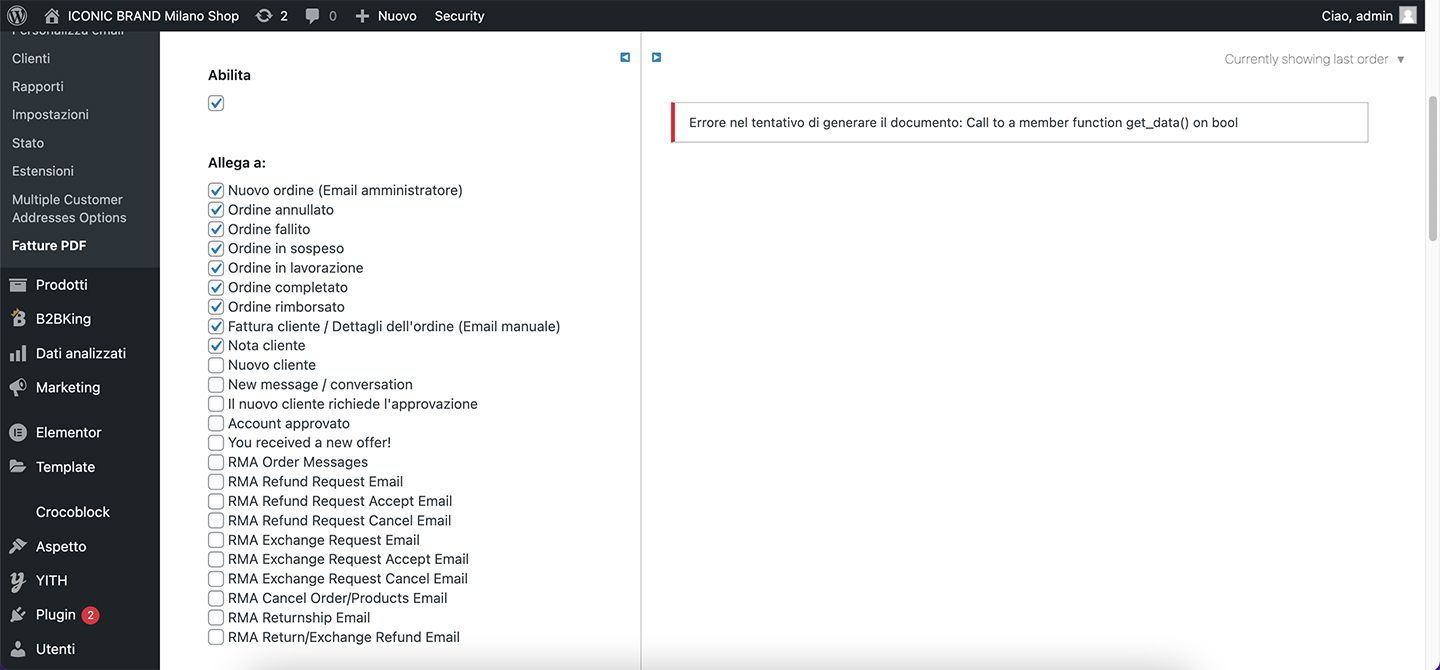The image size is (1440, 670).
Task: Click the admin avatar icon
Action: pyautogui.click(x=1408, y=16)
